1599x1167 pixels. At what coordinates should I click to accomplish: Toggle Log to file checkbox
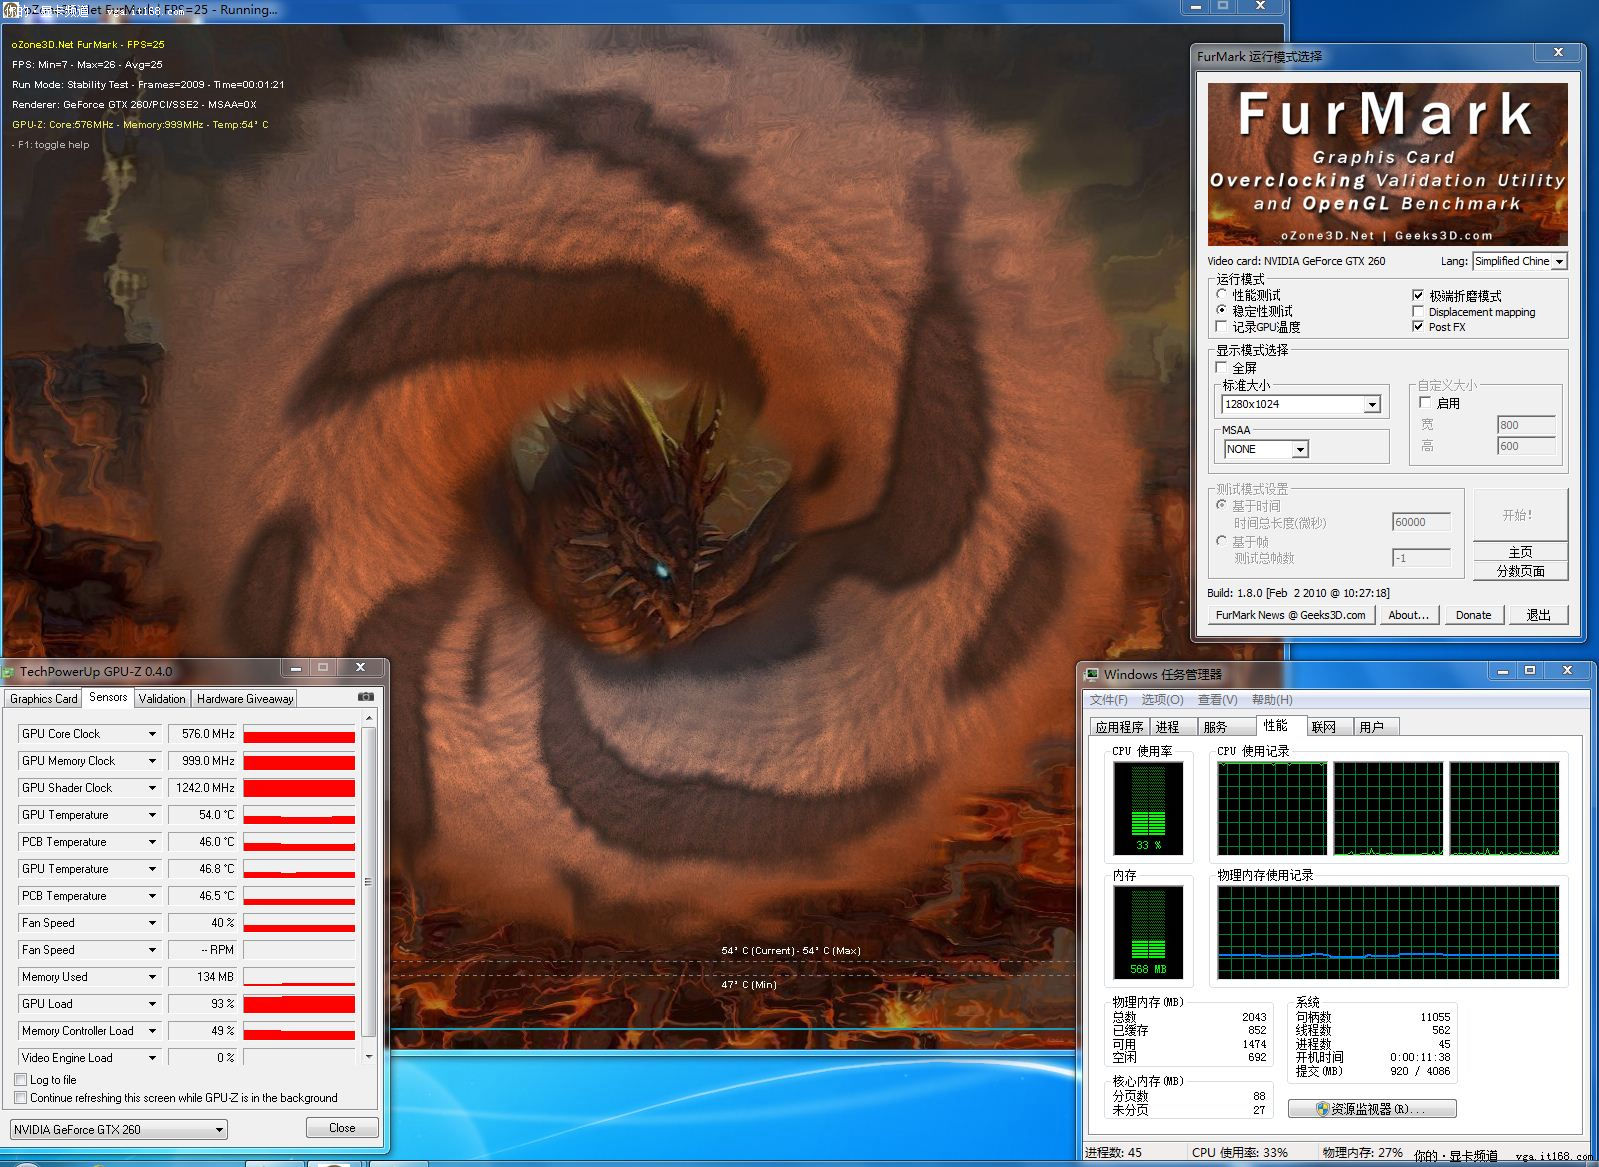point(20,1080)
